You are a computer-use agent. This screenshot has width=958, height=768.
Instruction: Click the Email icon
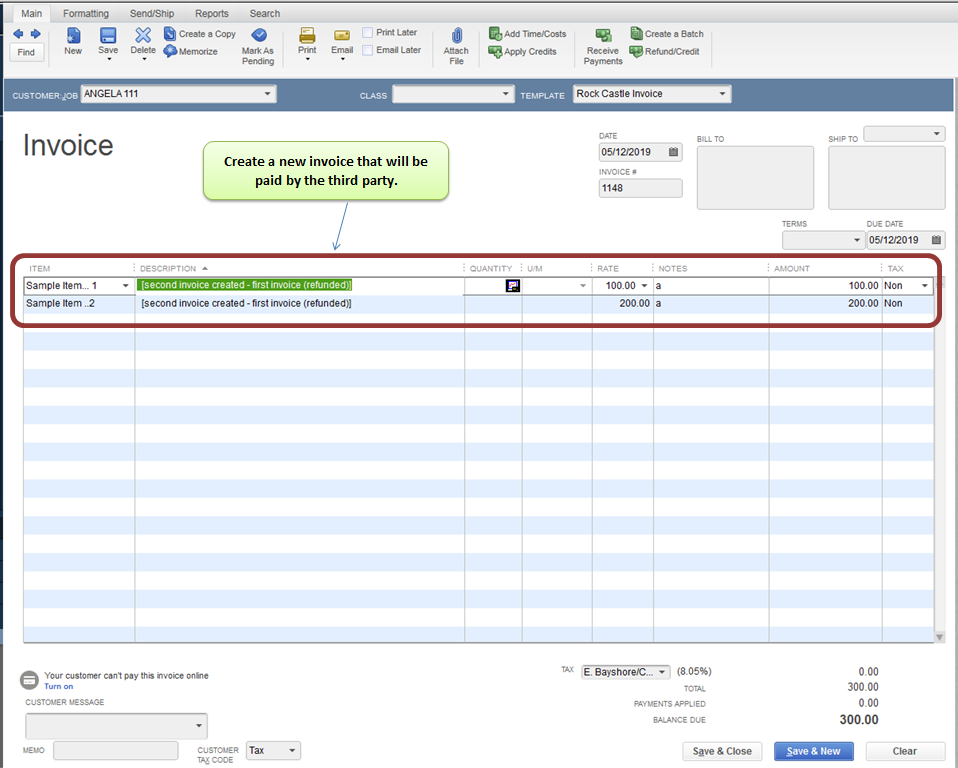(x=342, y=35)
